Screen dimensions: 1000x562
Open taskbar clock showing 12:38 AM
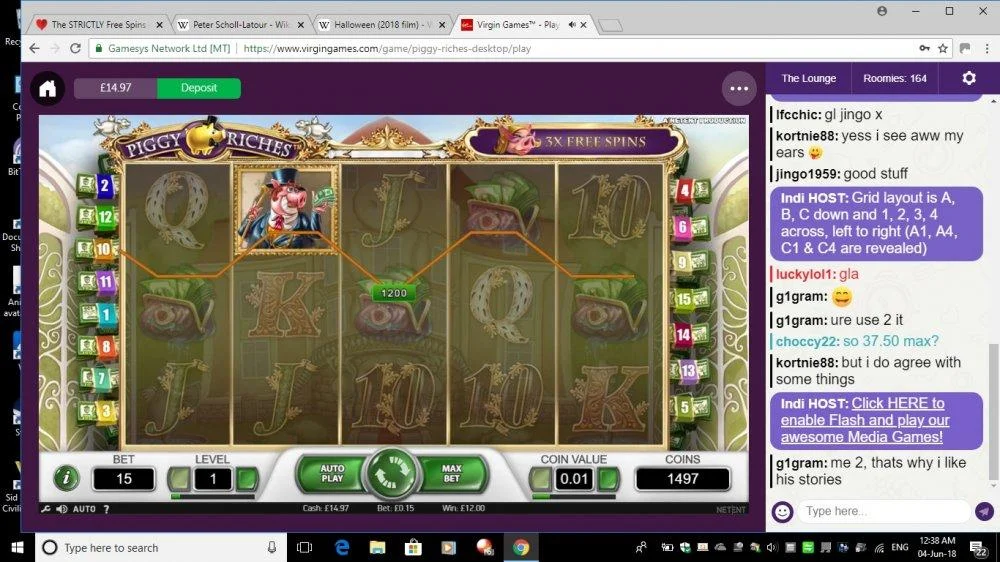[x=937, y=547]
